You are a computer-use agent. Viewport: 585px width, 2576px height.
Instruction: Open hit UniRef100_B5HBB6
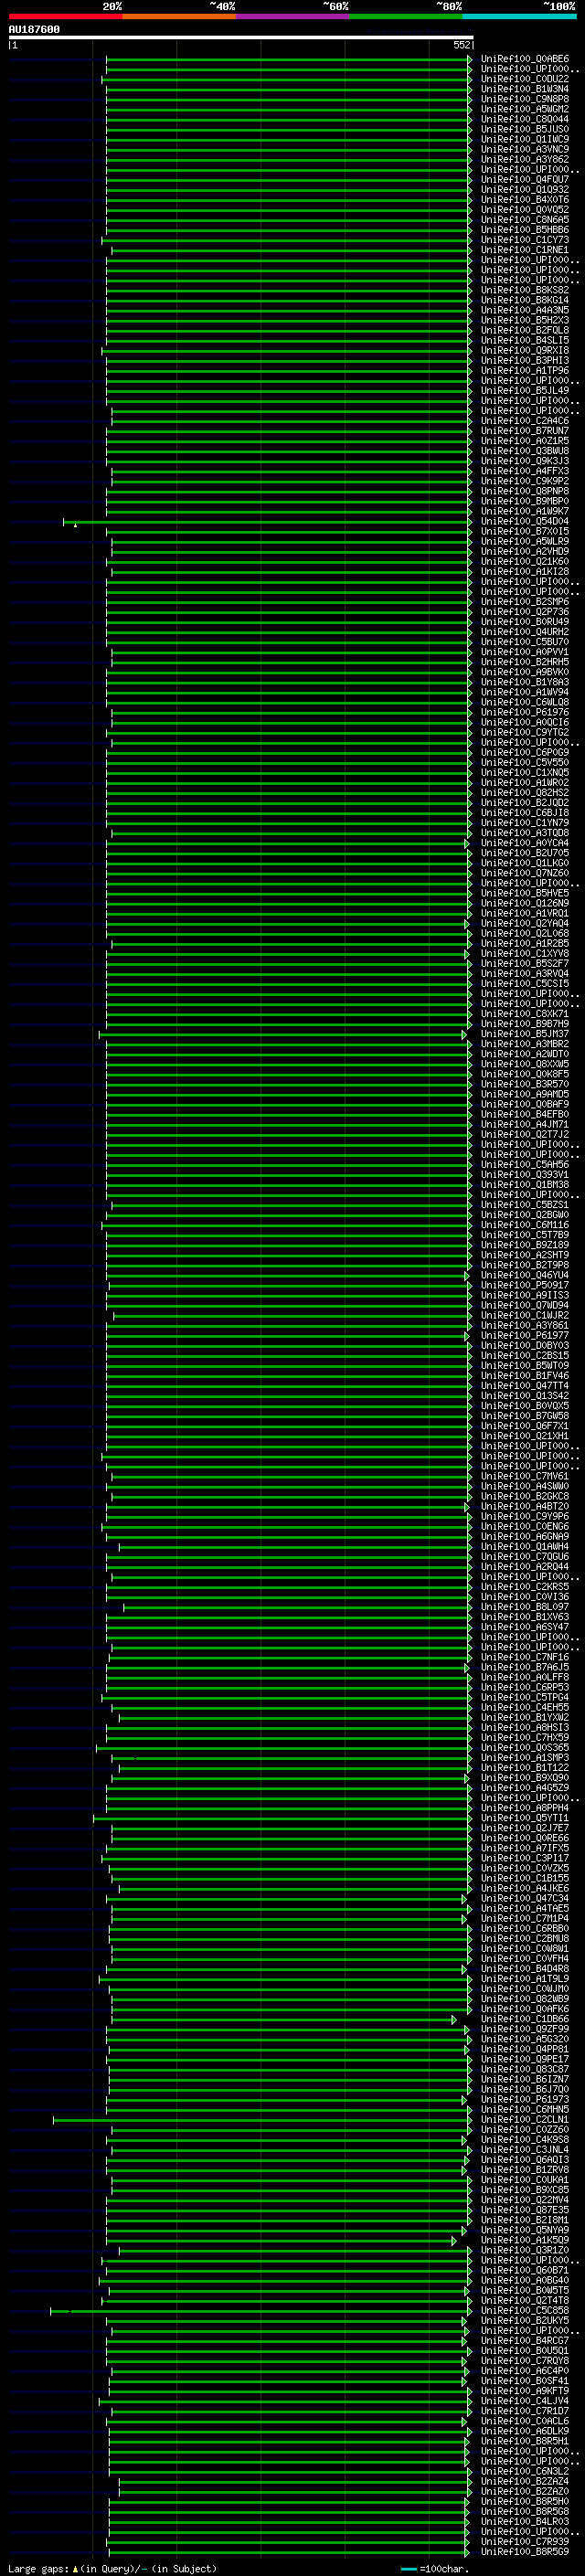click(x=525, y=230)
